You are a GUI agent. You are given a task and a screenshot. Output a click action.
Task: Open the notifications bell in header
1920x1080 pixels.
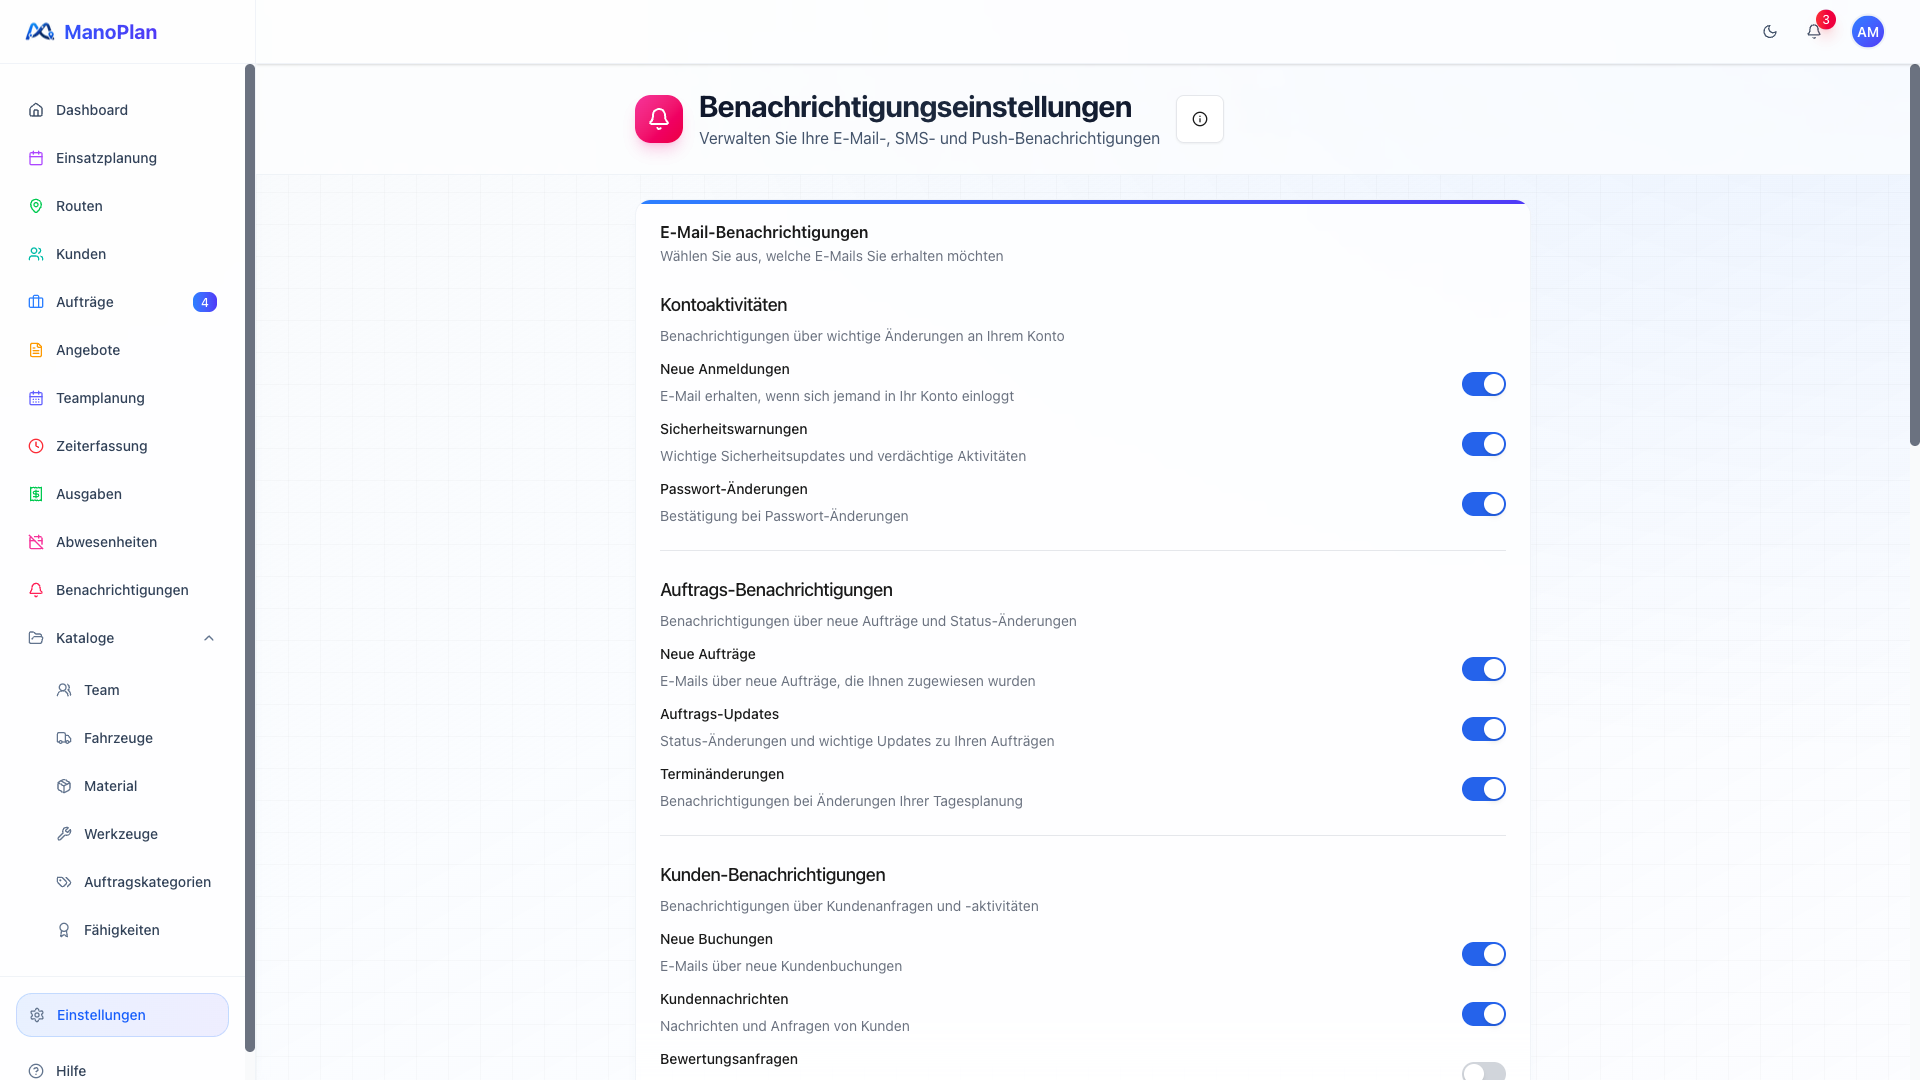(1814, 32)
